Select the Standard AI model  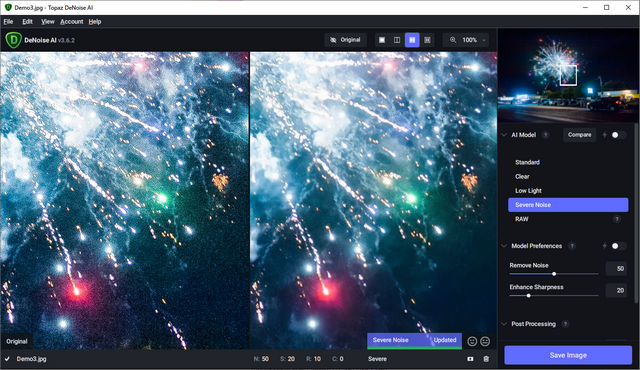568,162
